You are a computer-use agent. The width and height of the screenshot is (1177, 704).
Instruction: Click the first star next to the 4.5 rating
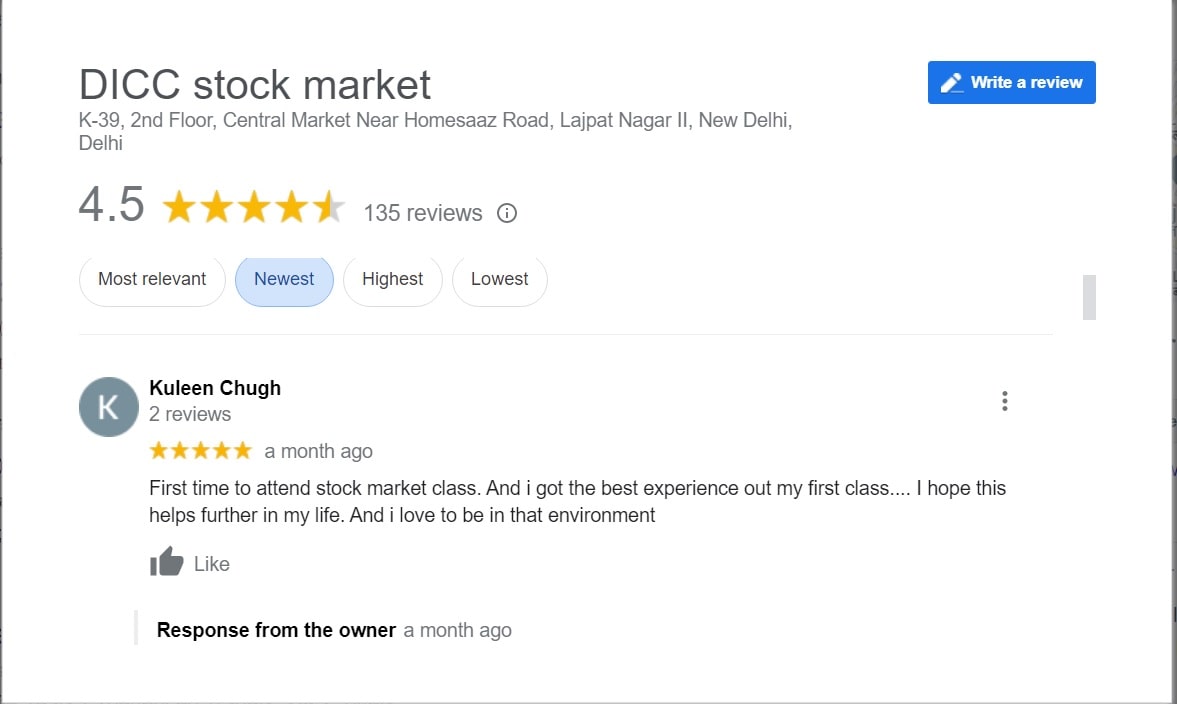[x=181, y=206]
